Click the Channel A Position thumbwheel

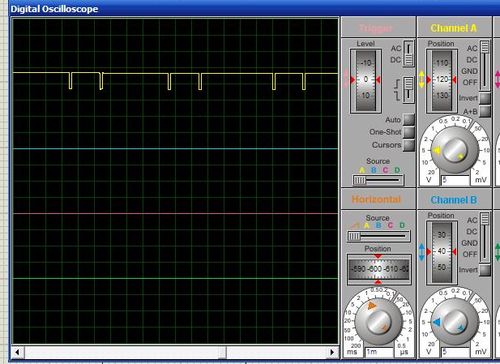[x=442, y=81]
